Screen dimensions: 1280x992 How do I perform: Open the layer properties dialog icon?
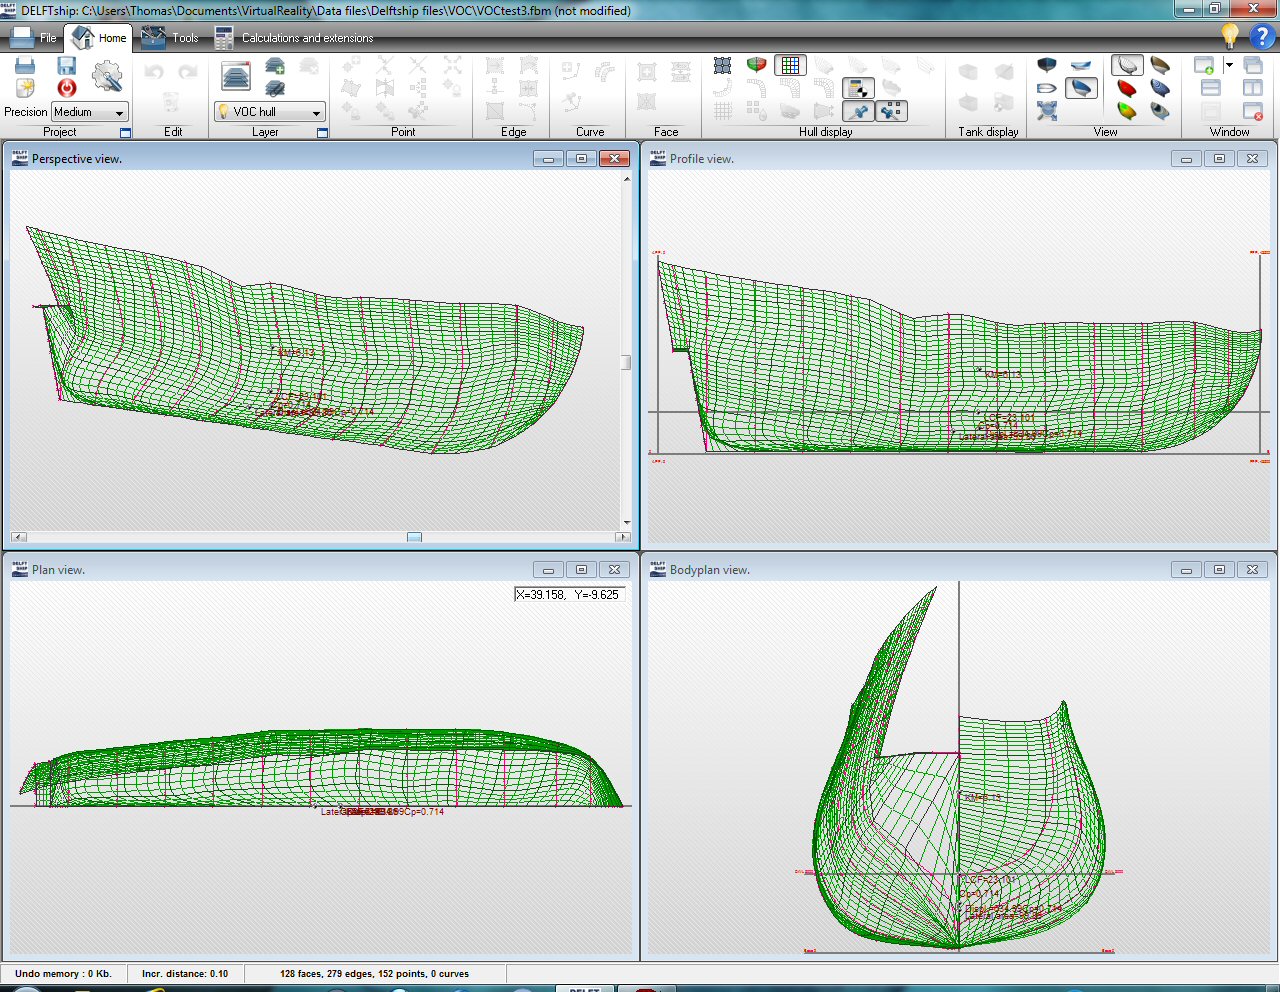[236, 77]
